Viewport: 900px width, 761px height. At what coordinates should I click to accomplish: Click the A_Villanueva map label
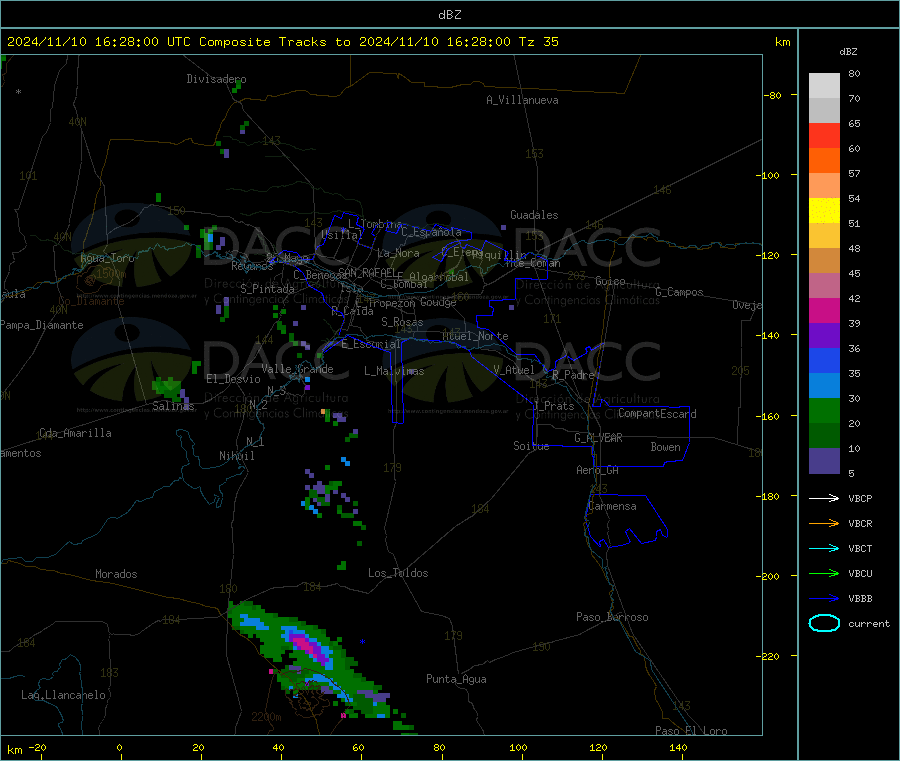tap(522, 100)
